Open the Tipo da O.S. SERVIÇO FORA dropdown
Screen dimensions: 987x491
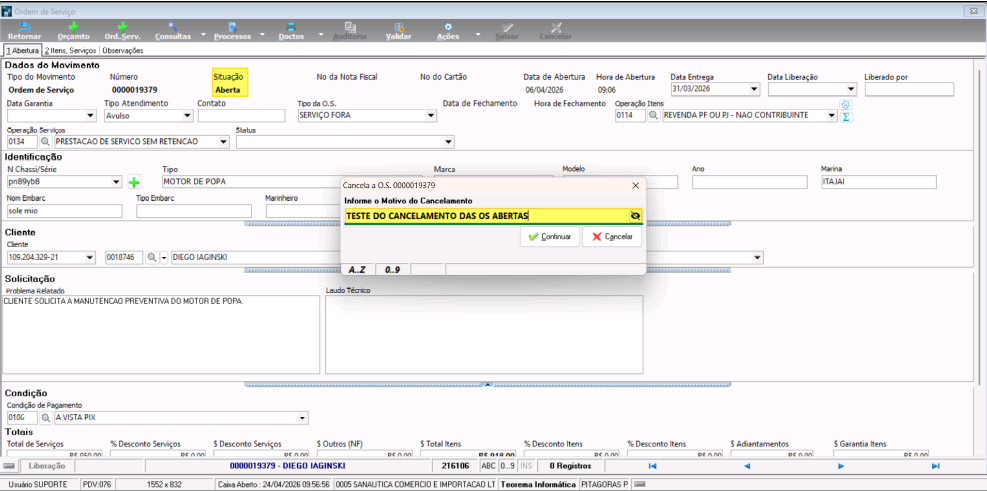pos(431,116)
